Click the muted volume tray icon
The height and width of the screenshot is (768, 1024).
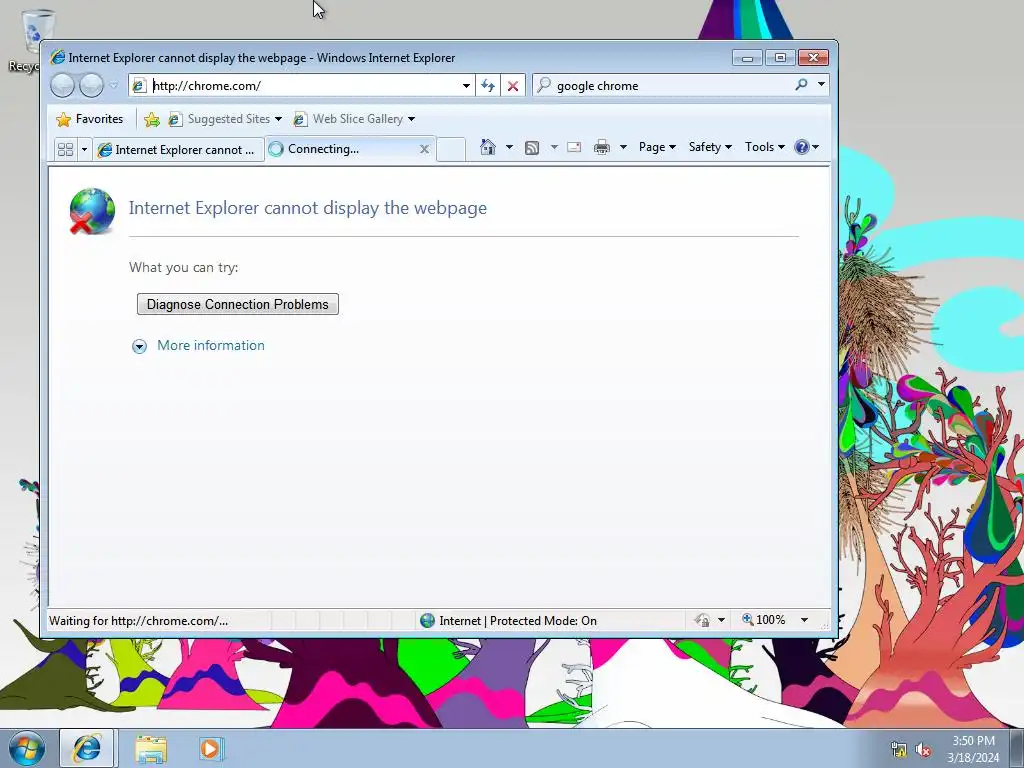click(923, 750)
